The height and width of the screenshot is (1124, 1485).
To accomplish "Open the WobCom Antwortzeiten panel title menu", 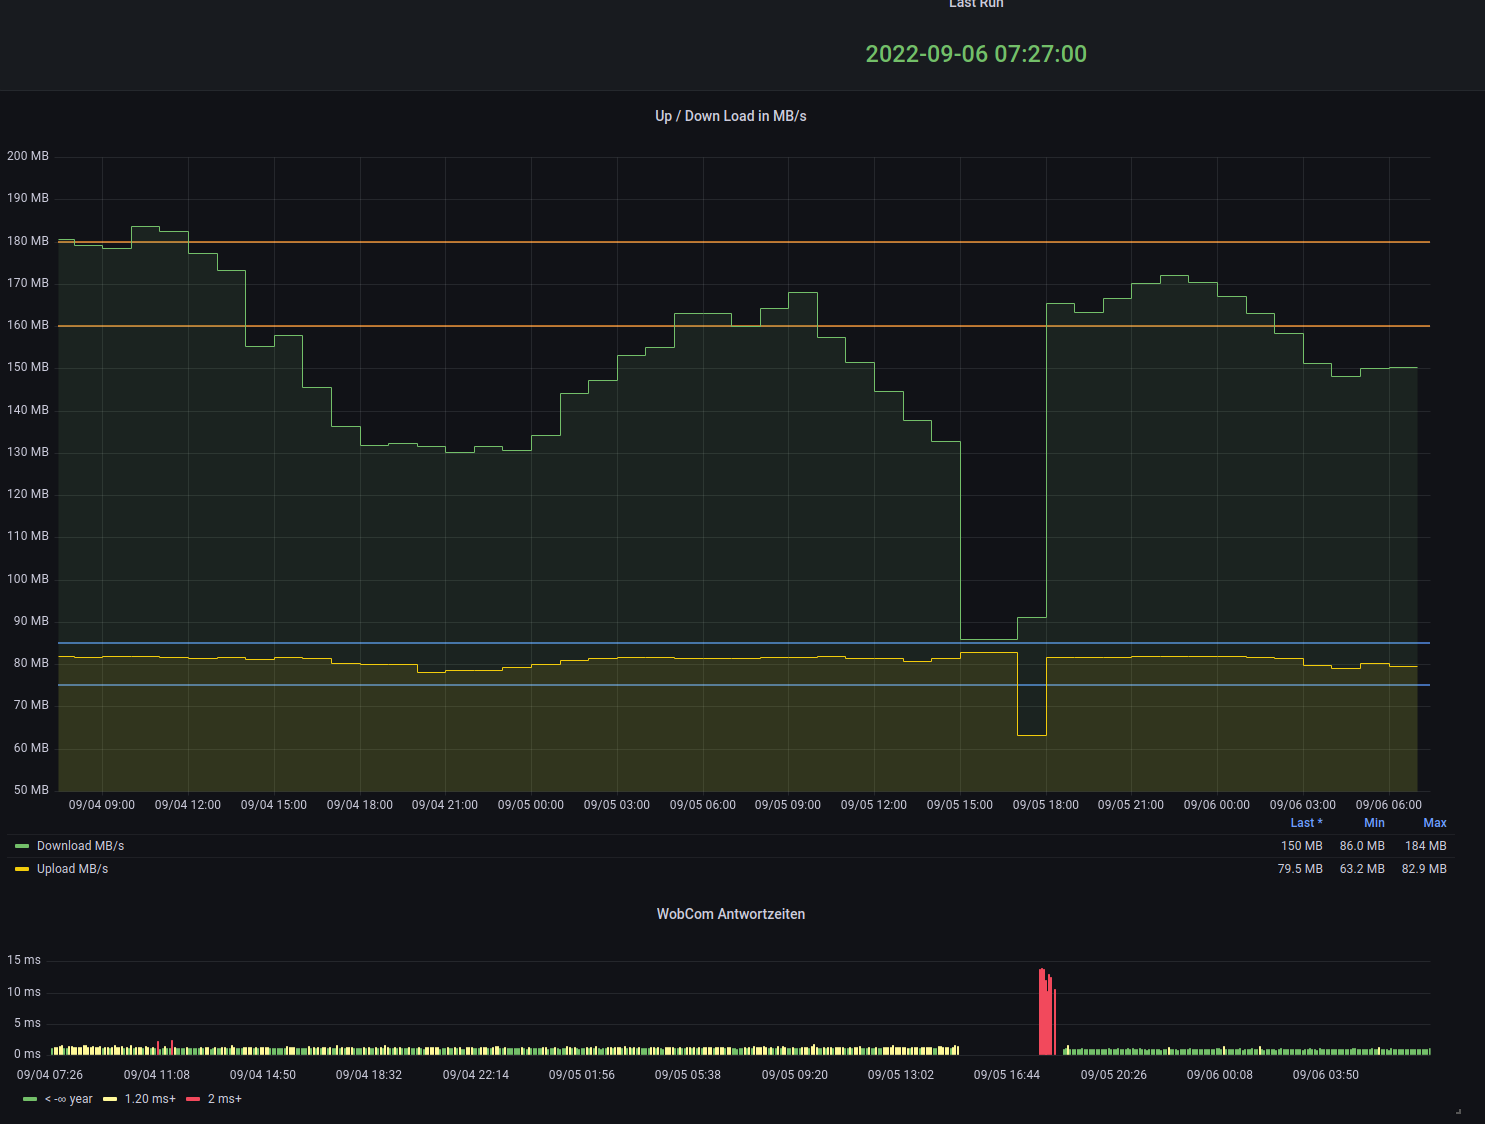I will pos(731,914).
